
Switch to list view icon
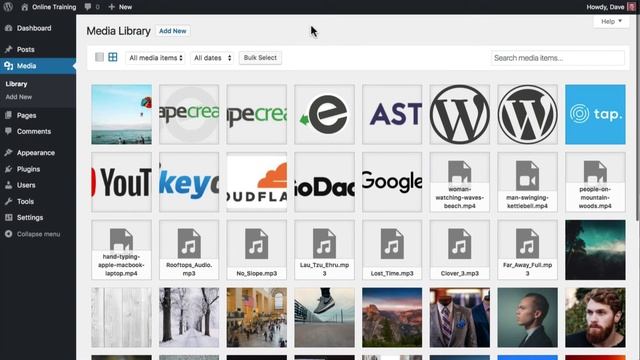99,57
